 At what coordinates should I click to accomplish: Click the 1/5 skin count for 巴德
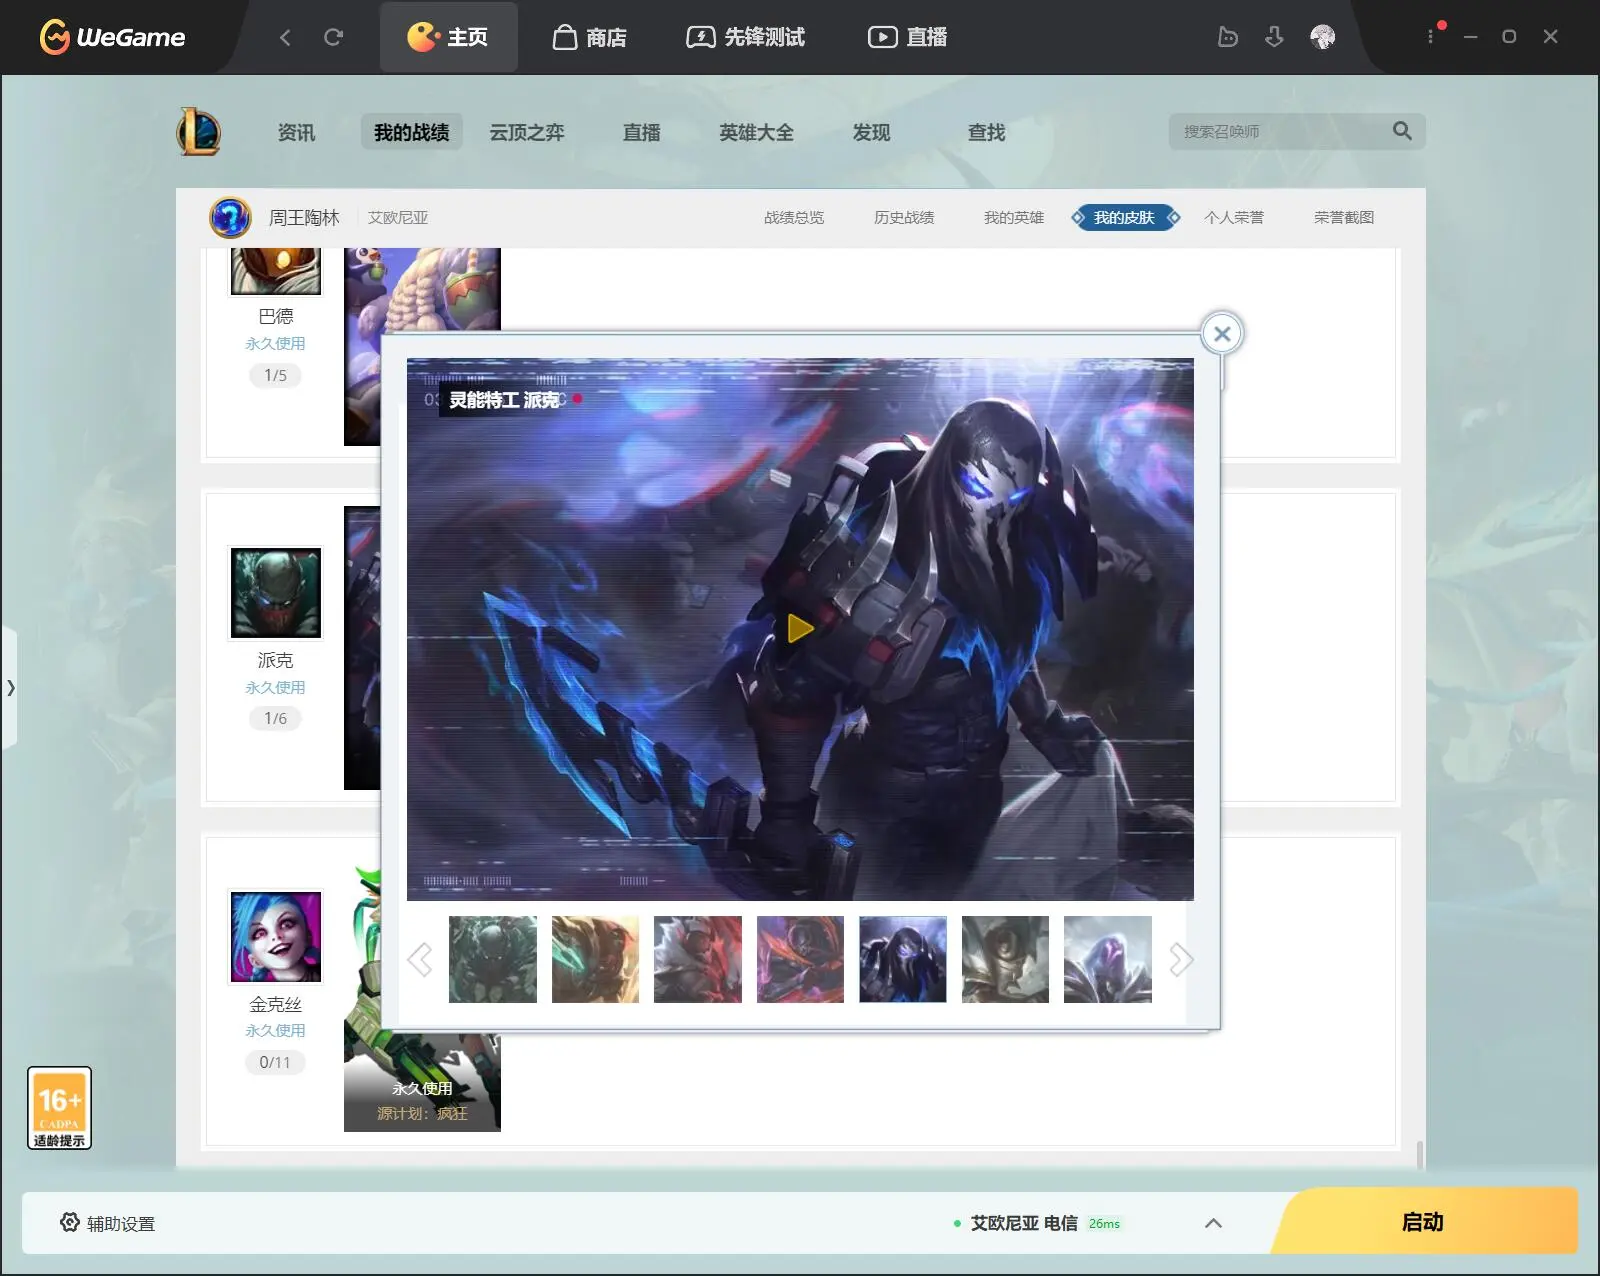tap(275, 375)
